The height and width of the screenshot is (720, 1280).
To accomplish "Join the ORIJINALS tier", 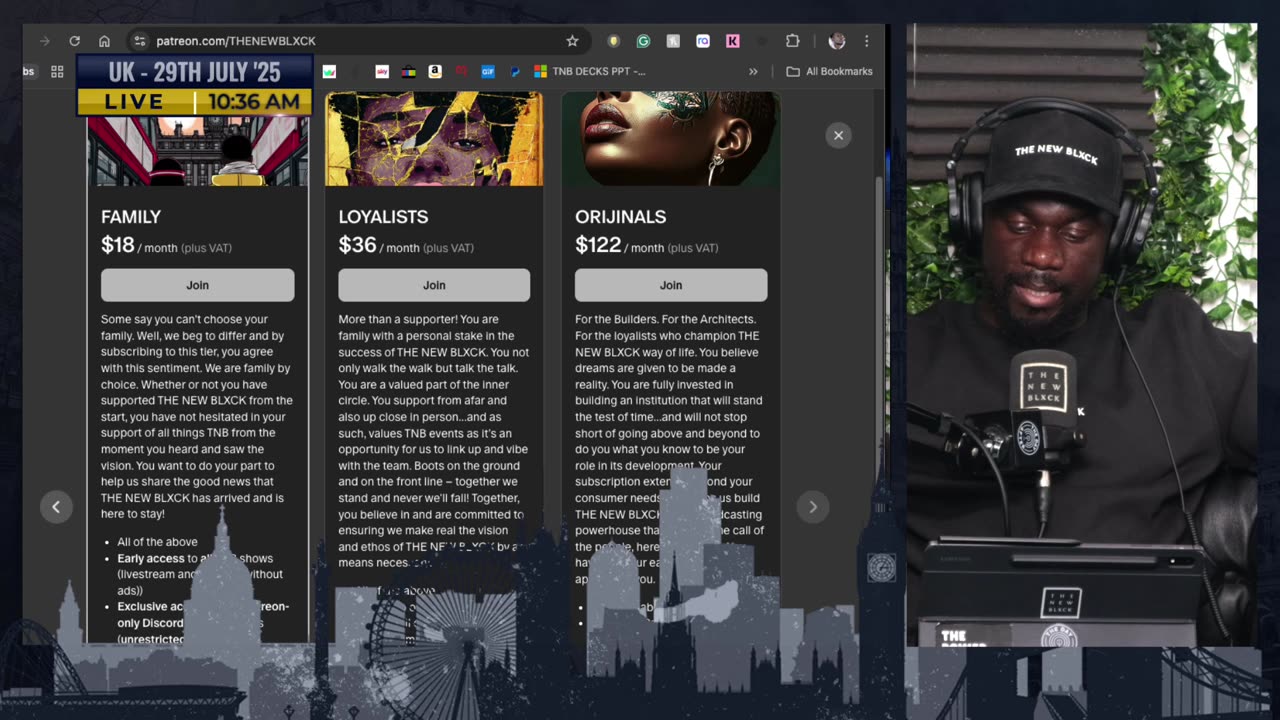I will point(671,285).
